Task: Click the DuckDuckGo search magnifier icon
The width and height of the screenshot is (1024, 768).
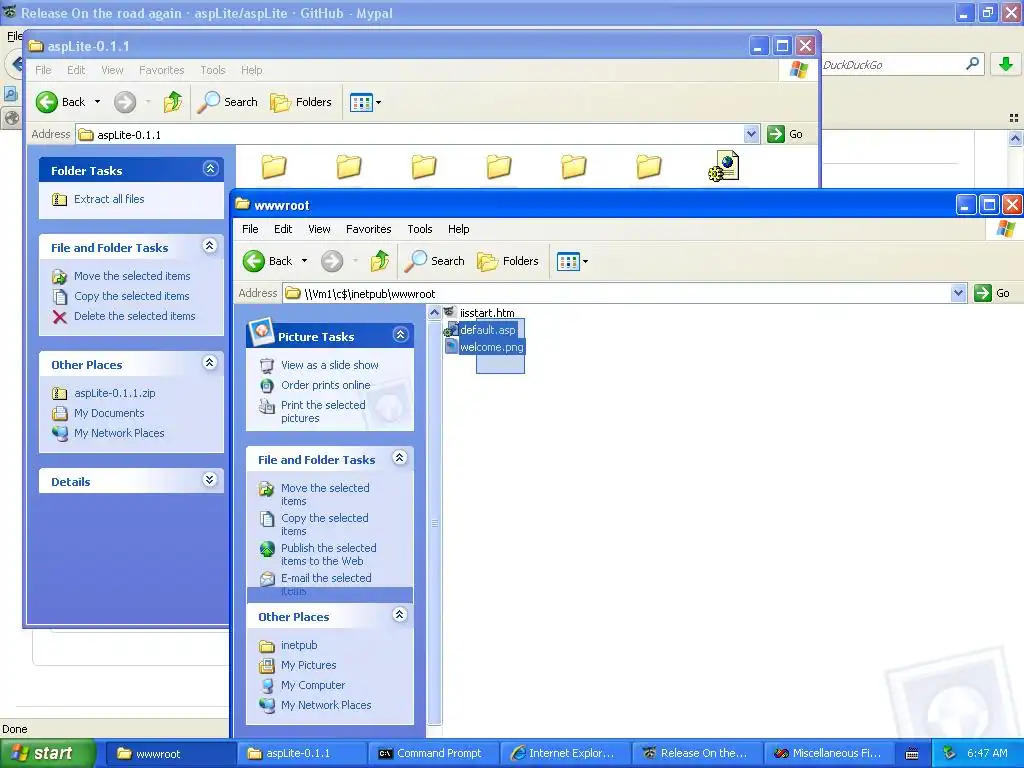Action: [x=972, y=64]
